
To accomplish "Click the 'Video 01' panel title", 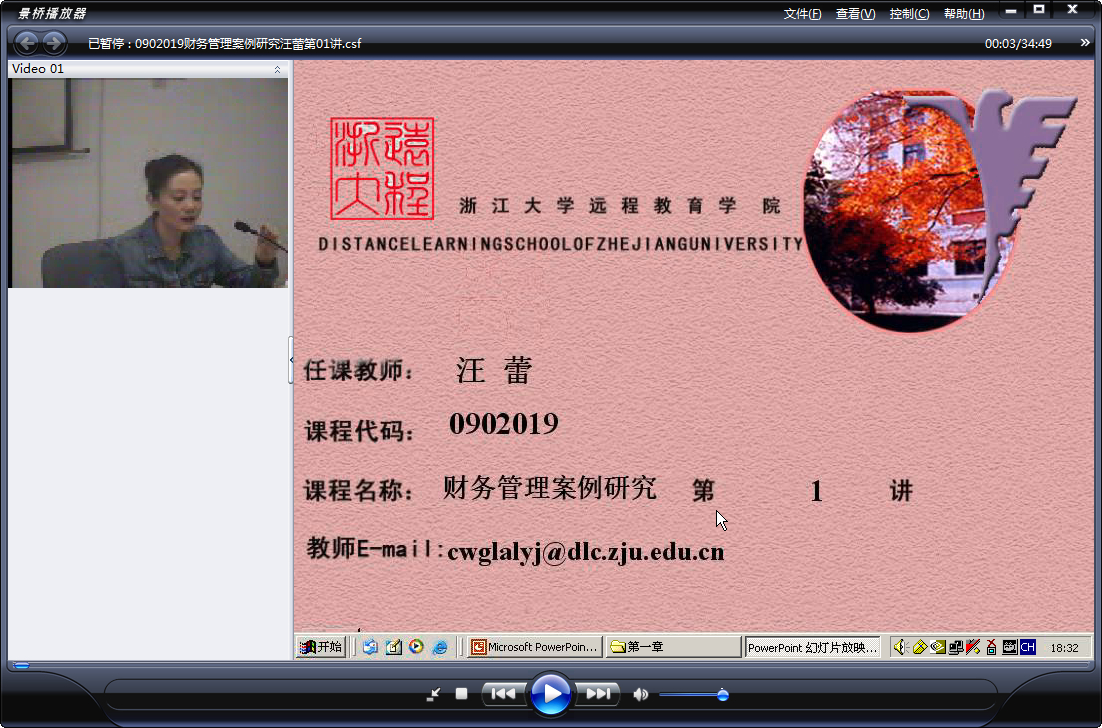I will point(38,69).
